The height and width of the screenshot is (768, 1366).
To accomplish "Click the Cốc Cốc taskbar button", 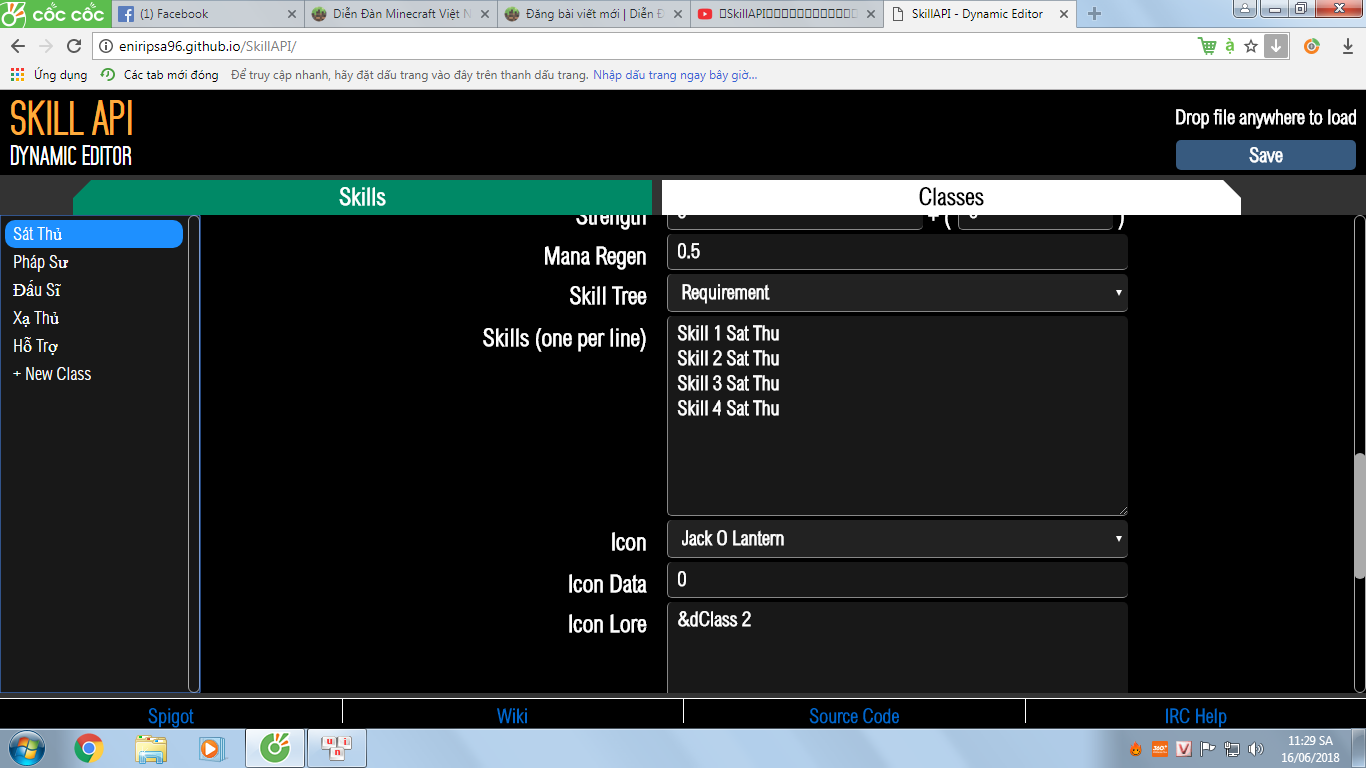I will [275, 748].
